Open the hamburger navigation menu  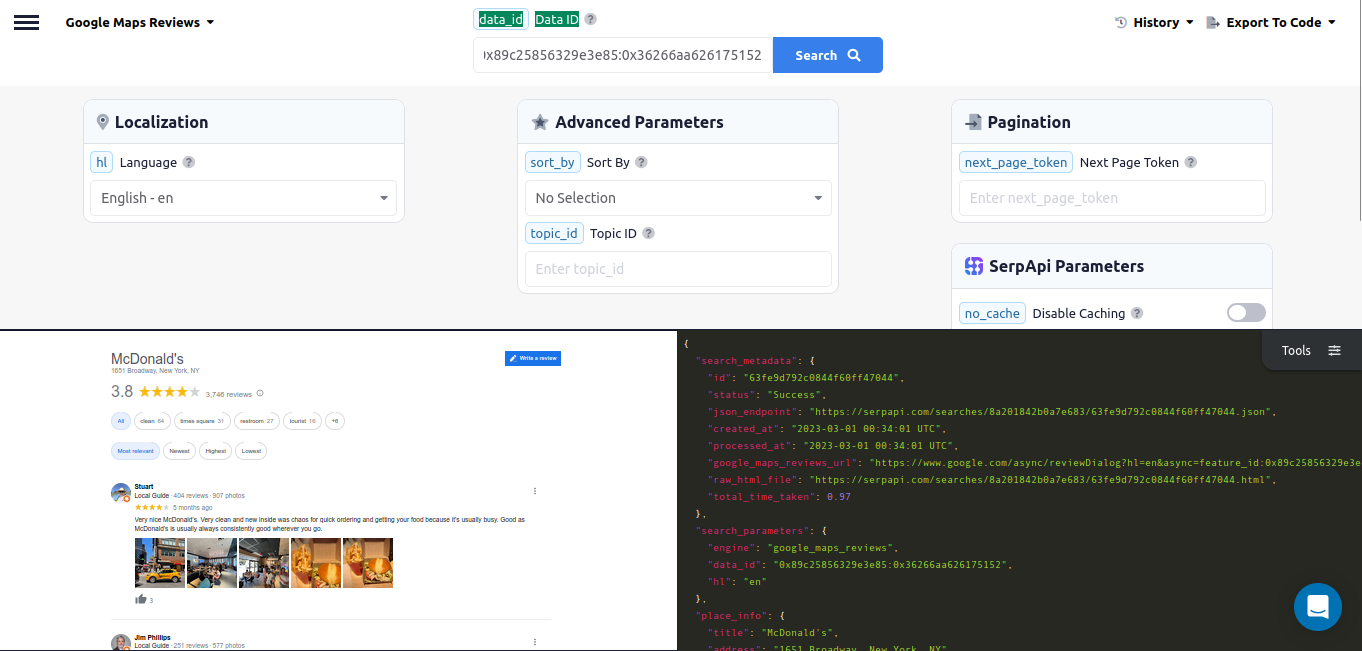(27, 22)
